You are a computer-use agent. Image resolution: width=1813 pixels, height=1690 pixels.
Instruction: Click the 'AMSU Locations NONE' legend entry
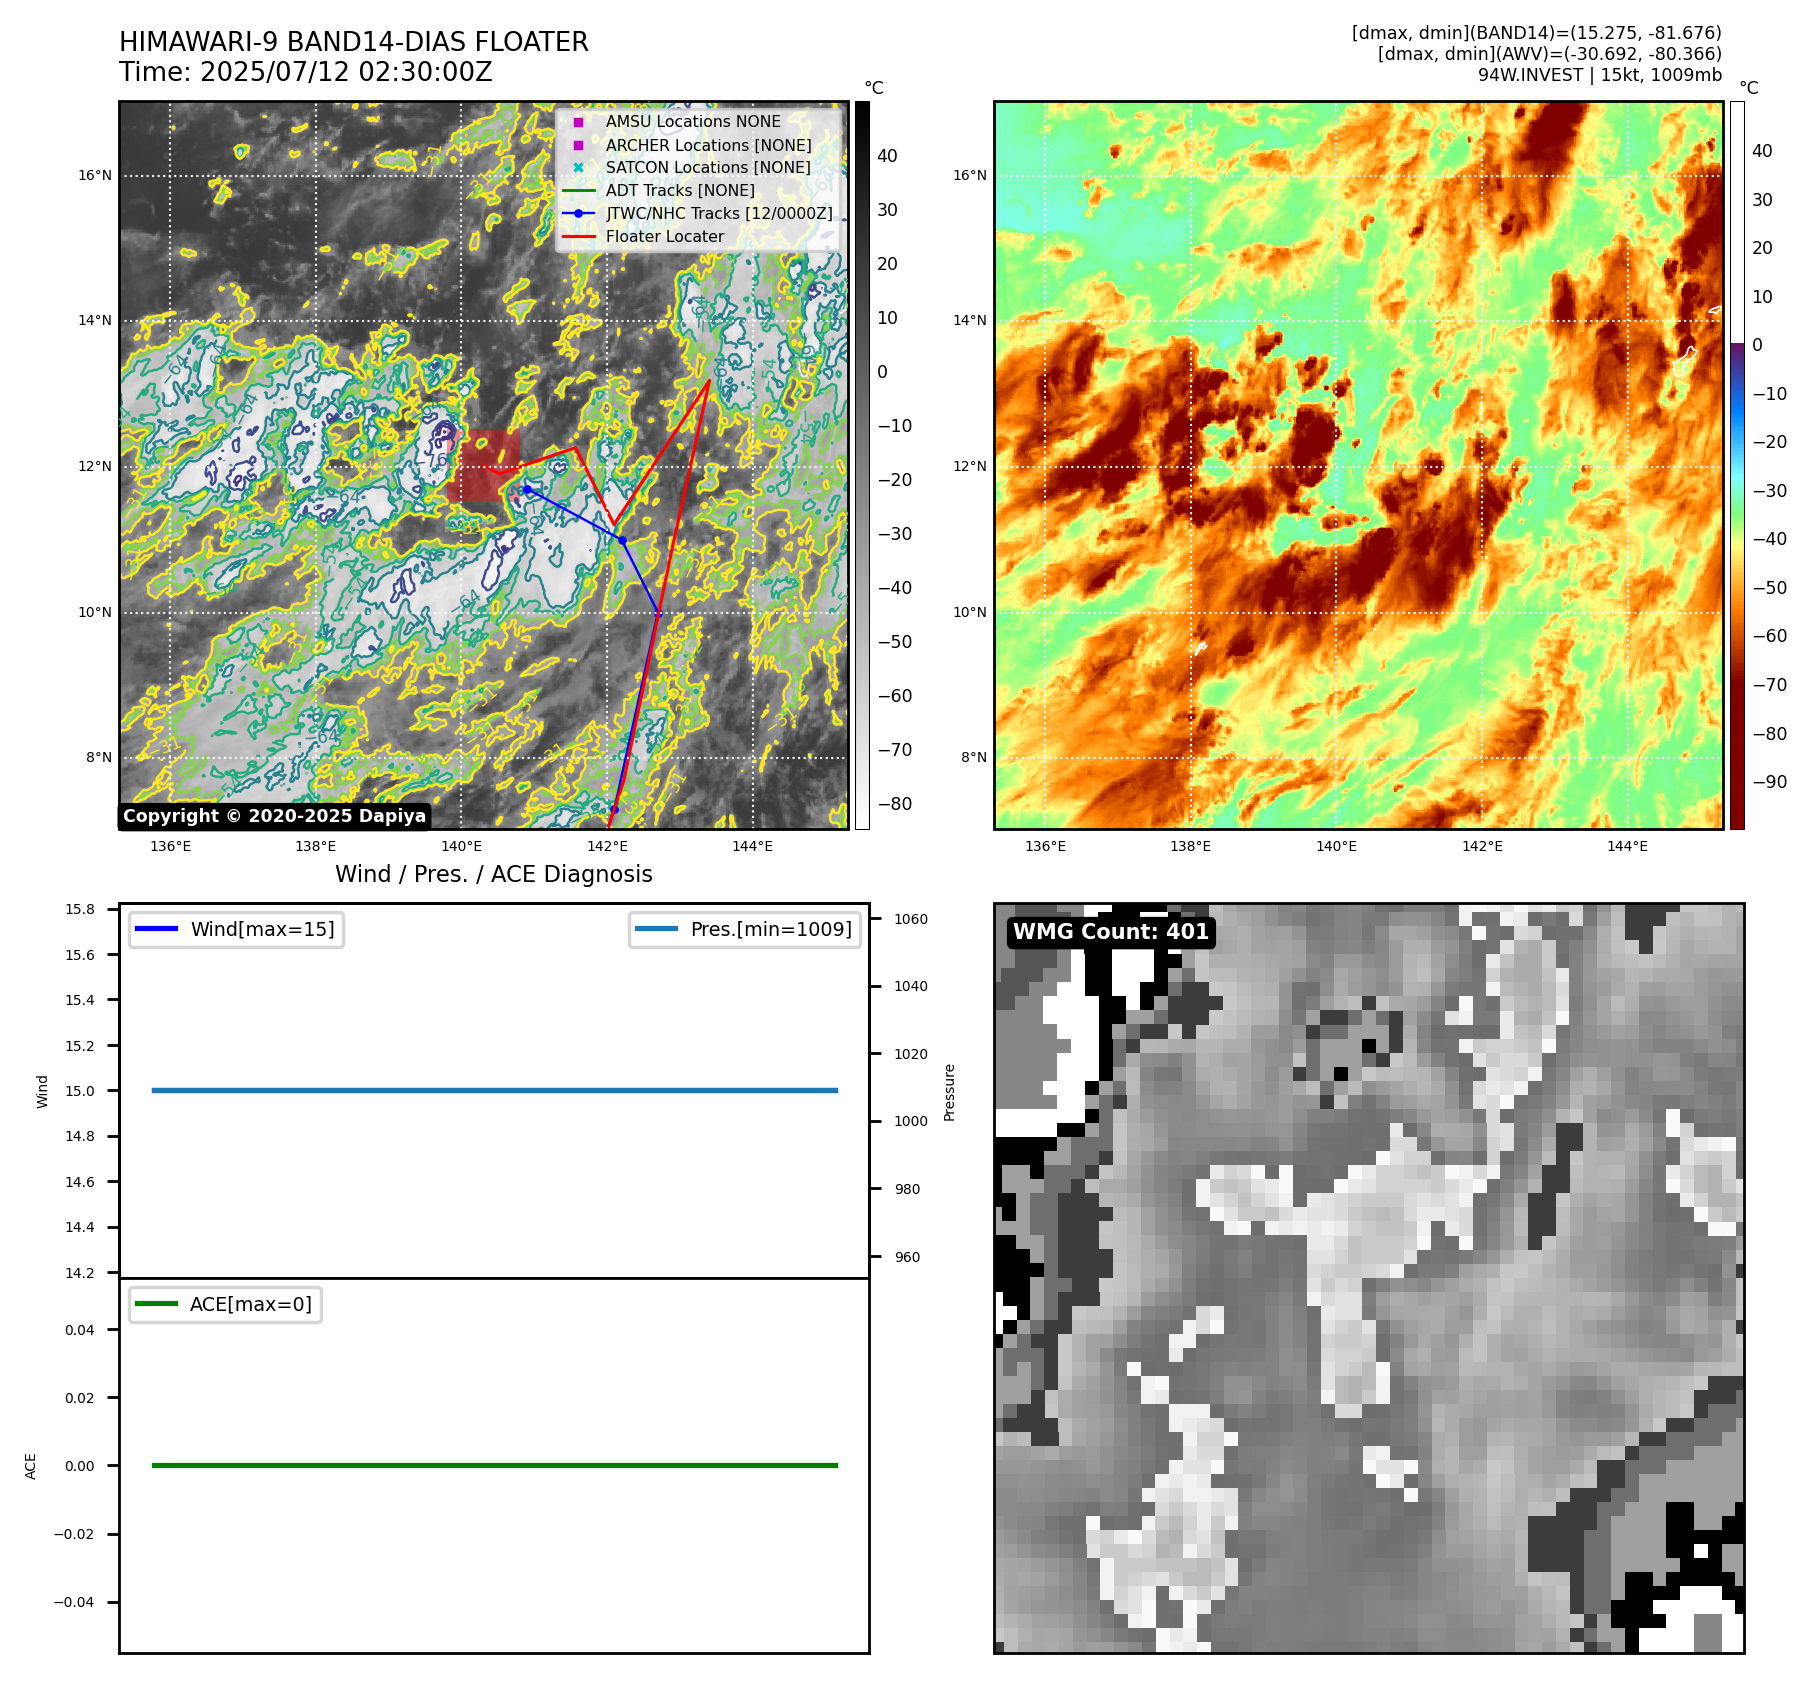pos(693,121)
